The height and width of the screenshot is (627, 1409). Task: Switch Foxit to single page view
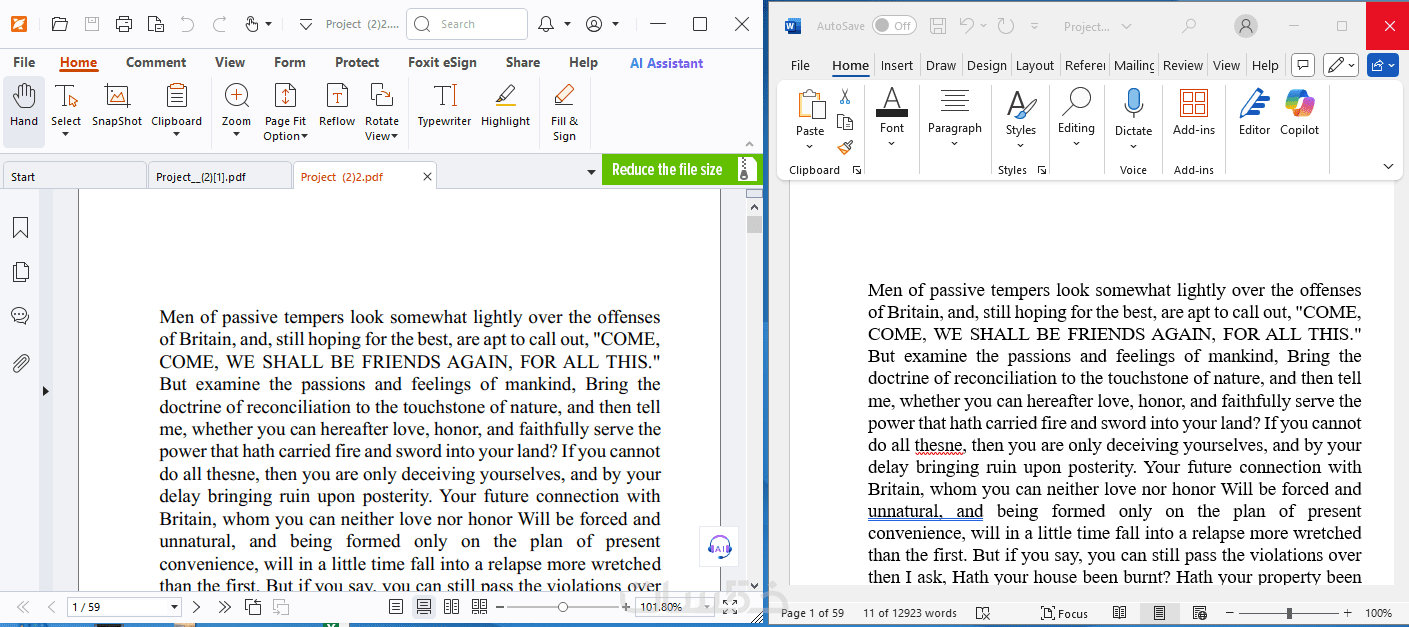(396, 607)
